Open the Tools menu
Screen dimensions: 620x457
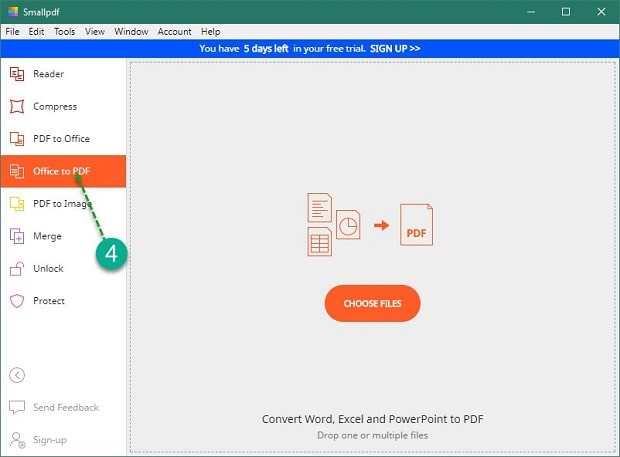[64, 32]
